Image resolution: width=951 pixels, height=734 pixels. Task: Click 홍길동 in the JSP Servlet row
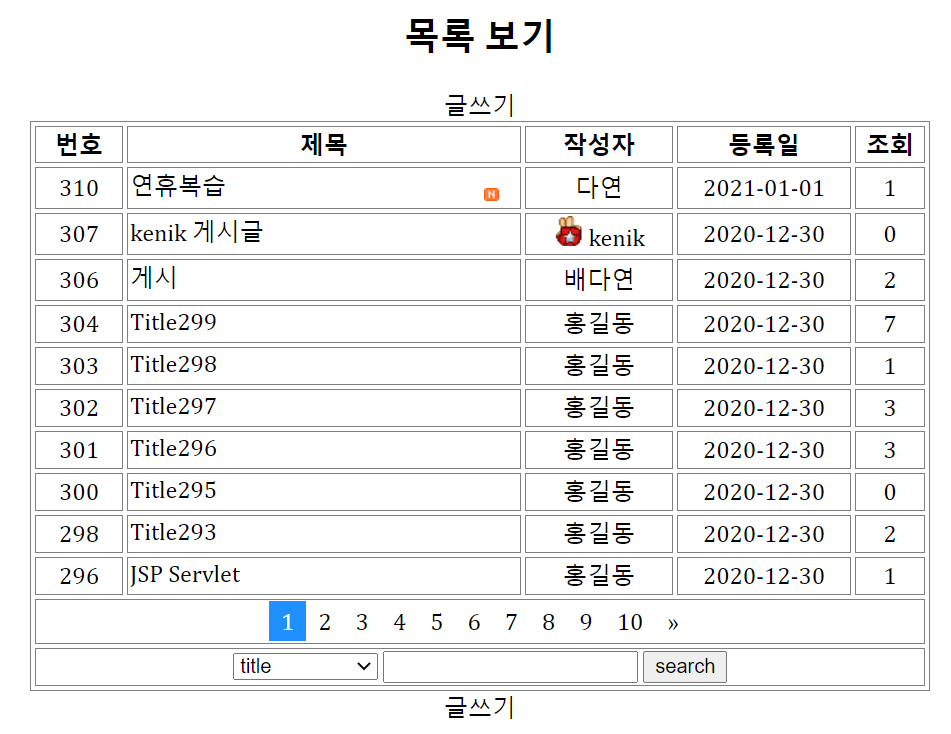(599, 575)
